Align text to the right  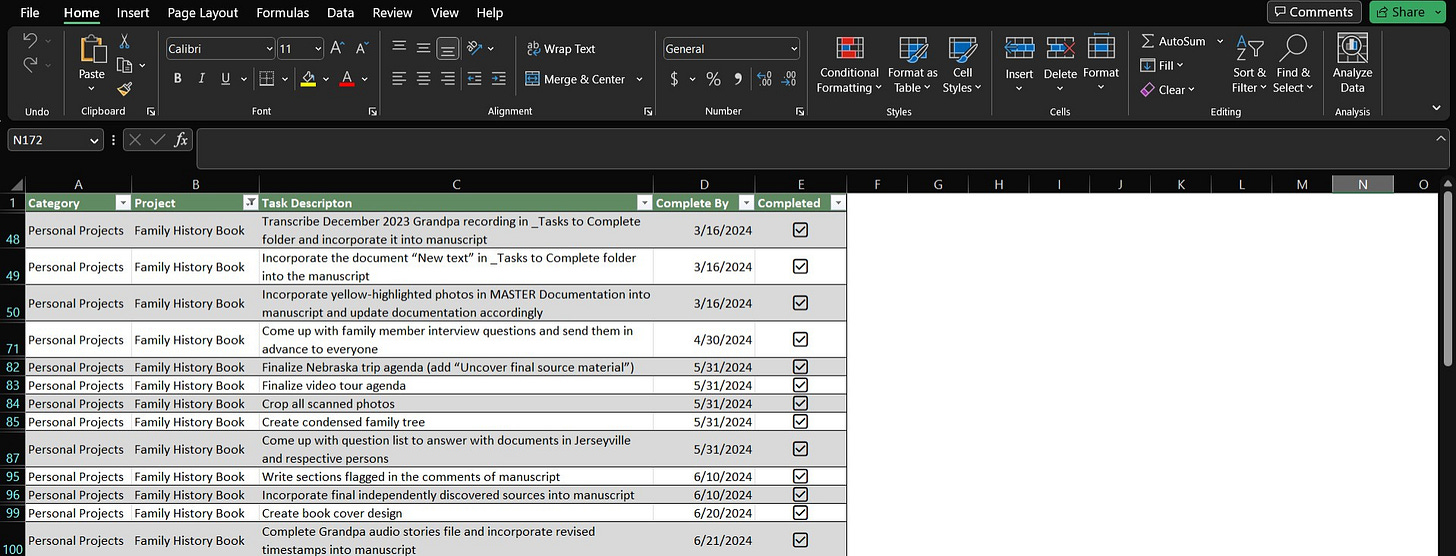(x=447, y=79)
